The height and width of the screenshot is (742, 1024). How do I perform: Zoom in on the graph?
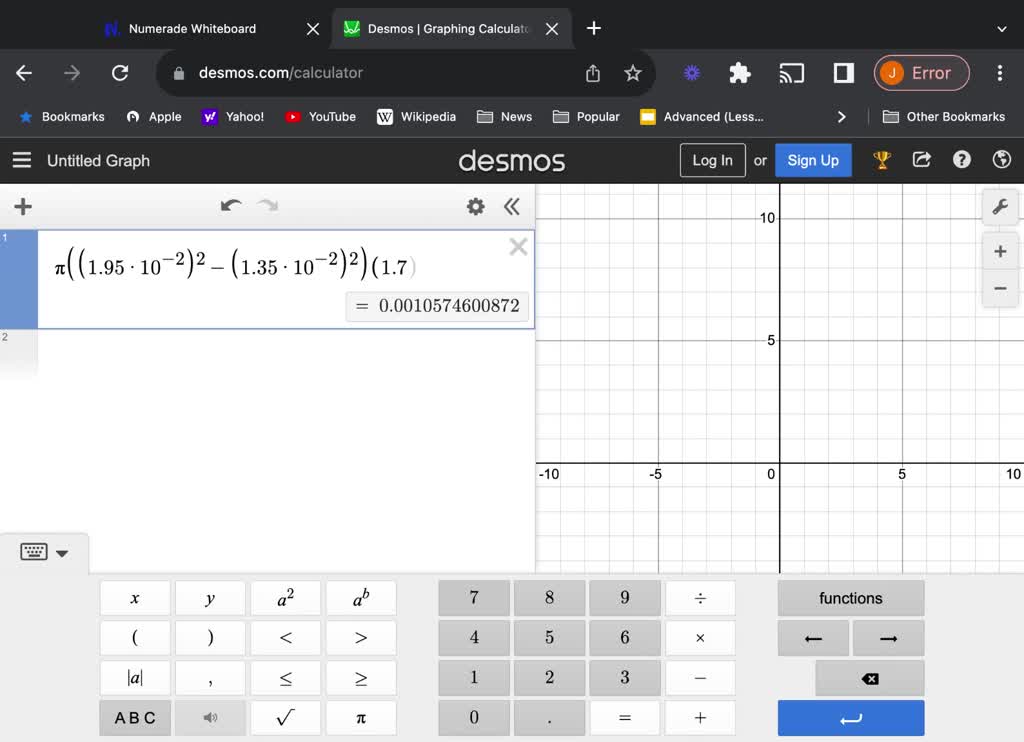tap(999, 251)
